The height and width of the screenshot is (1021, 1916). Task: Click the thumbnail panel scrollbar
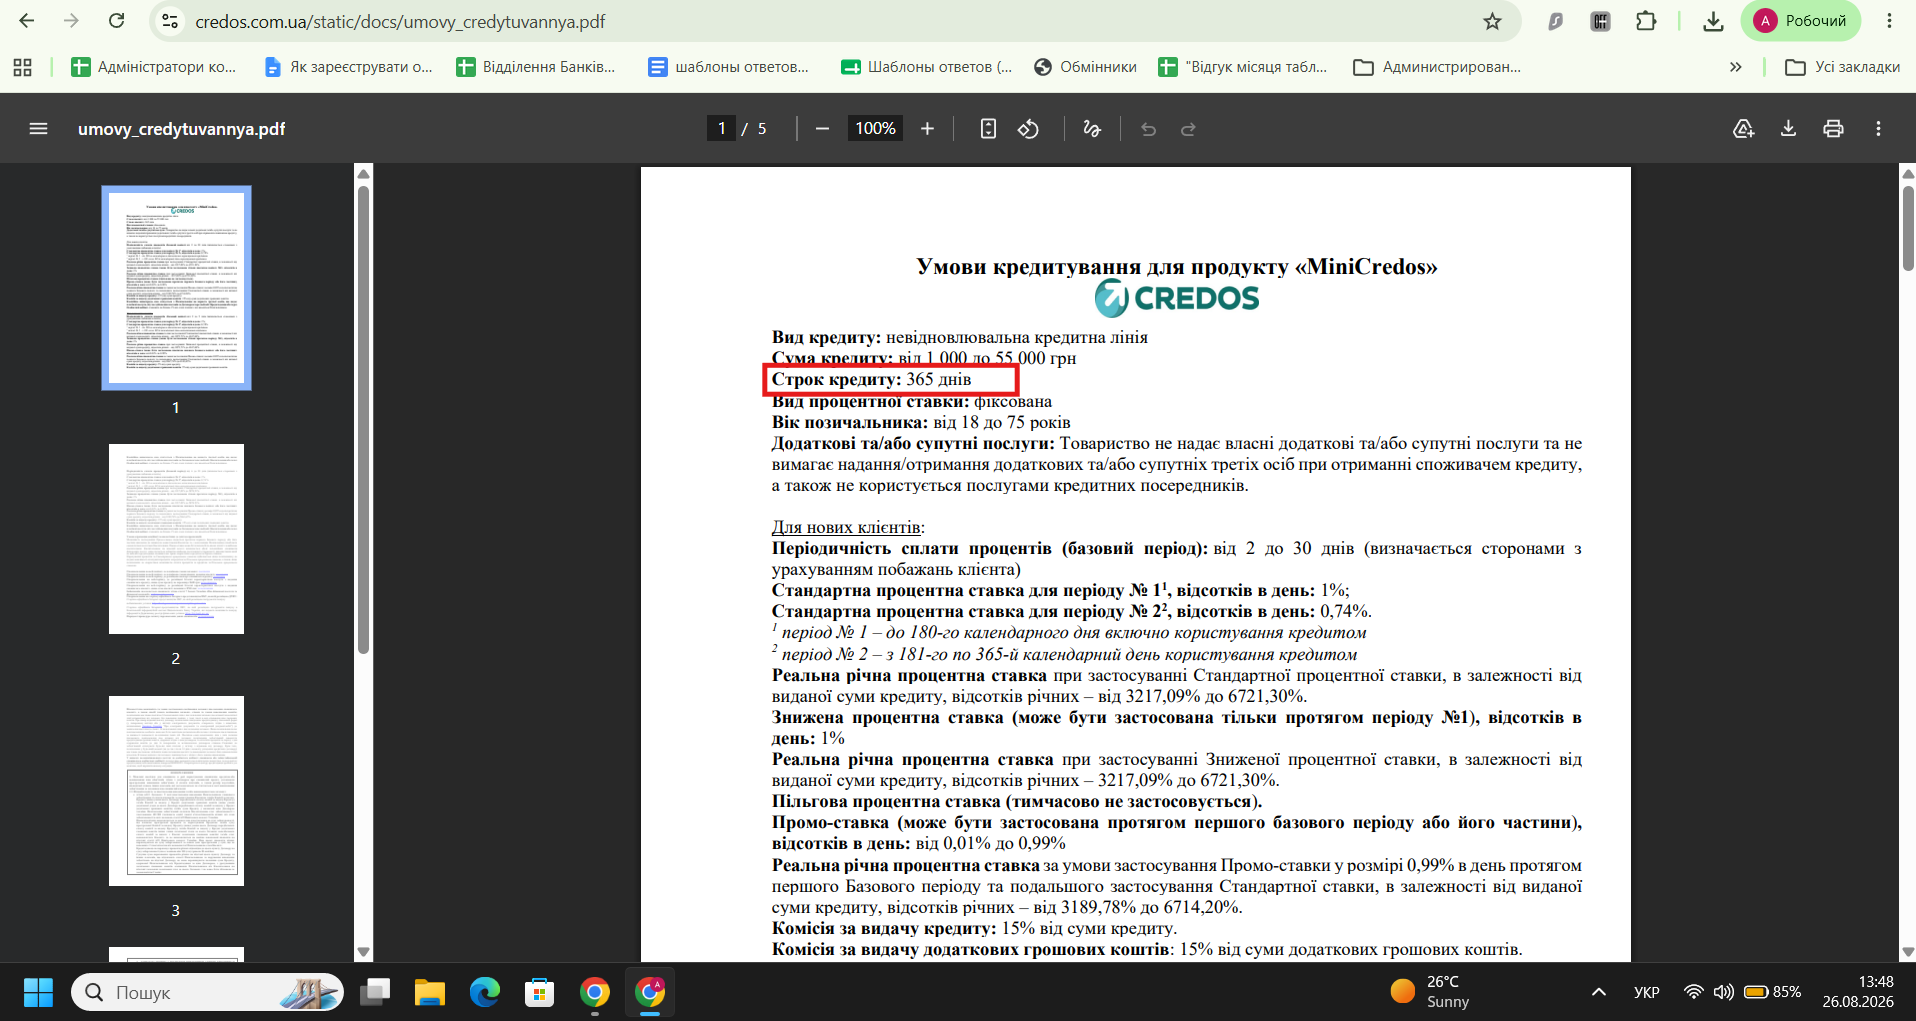364,420
